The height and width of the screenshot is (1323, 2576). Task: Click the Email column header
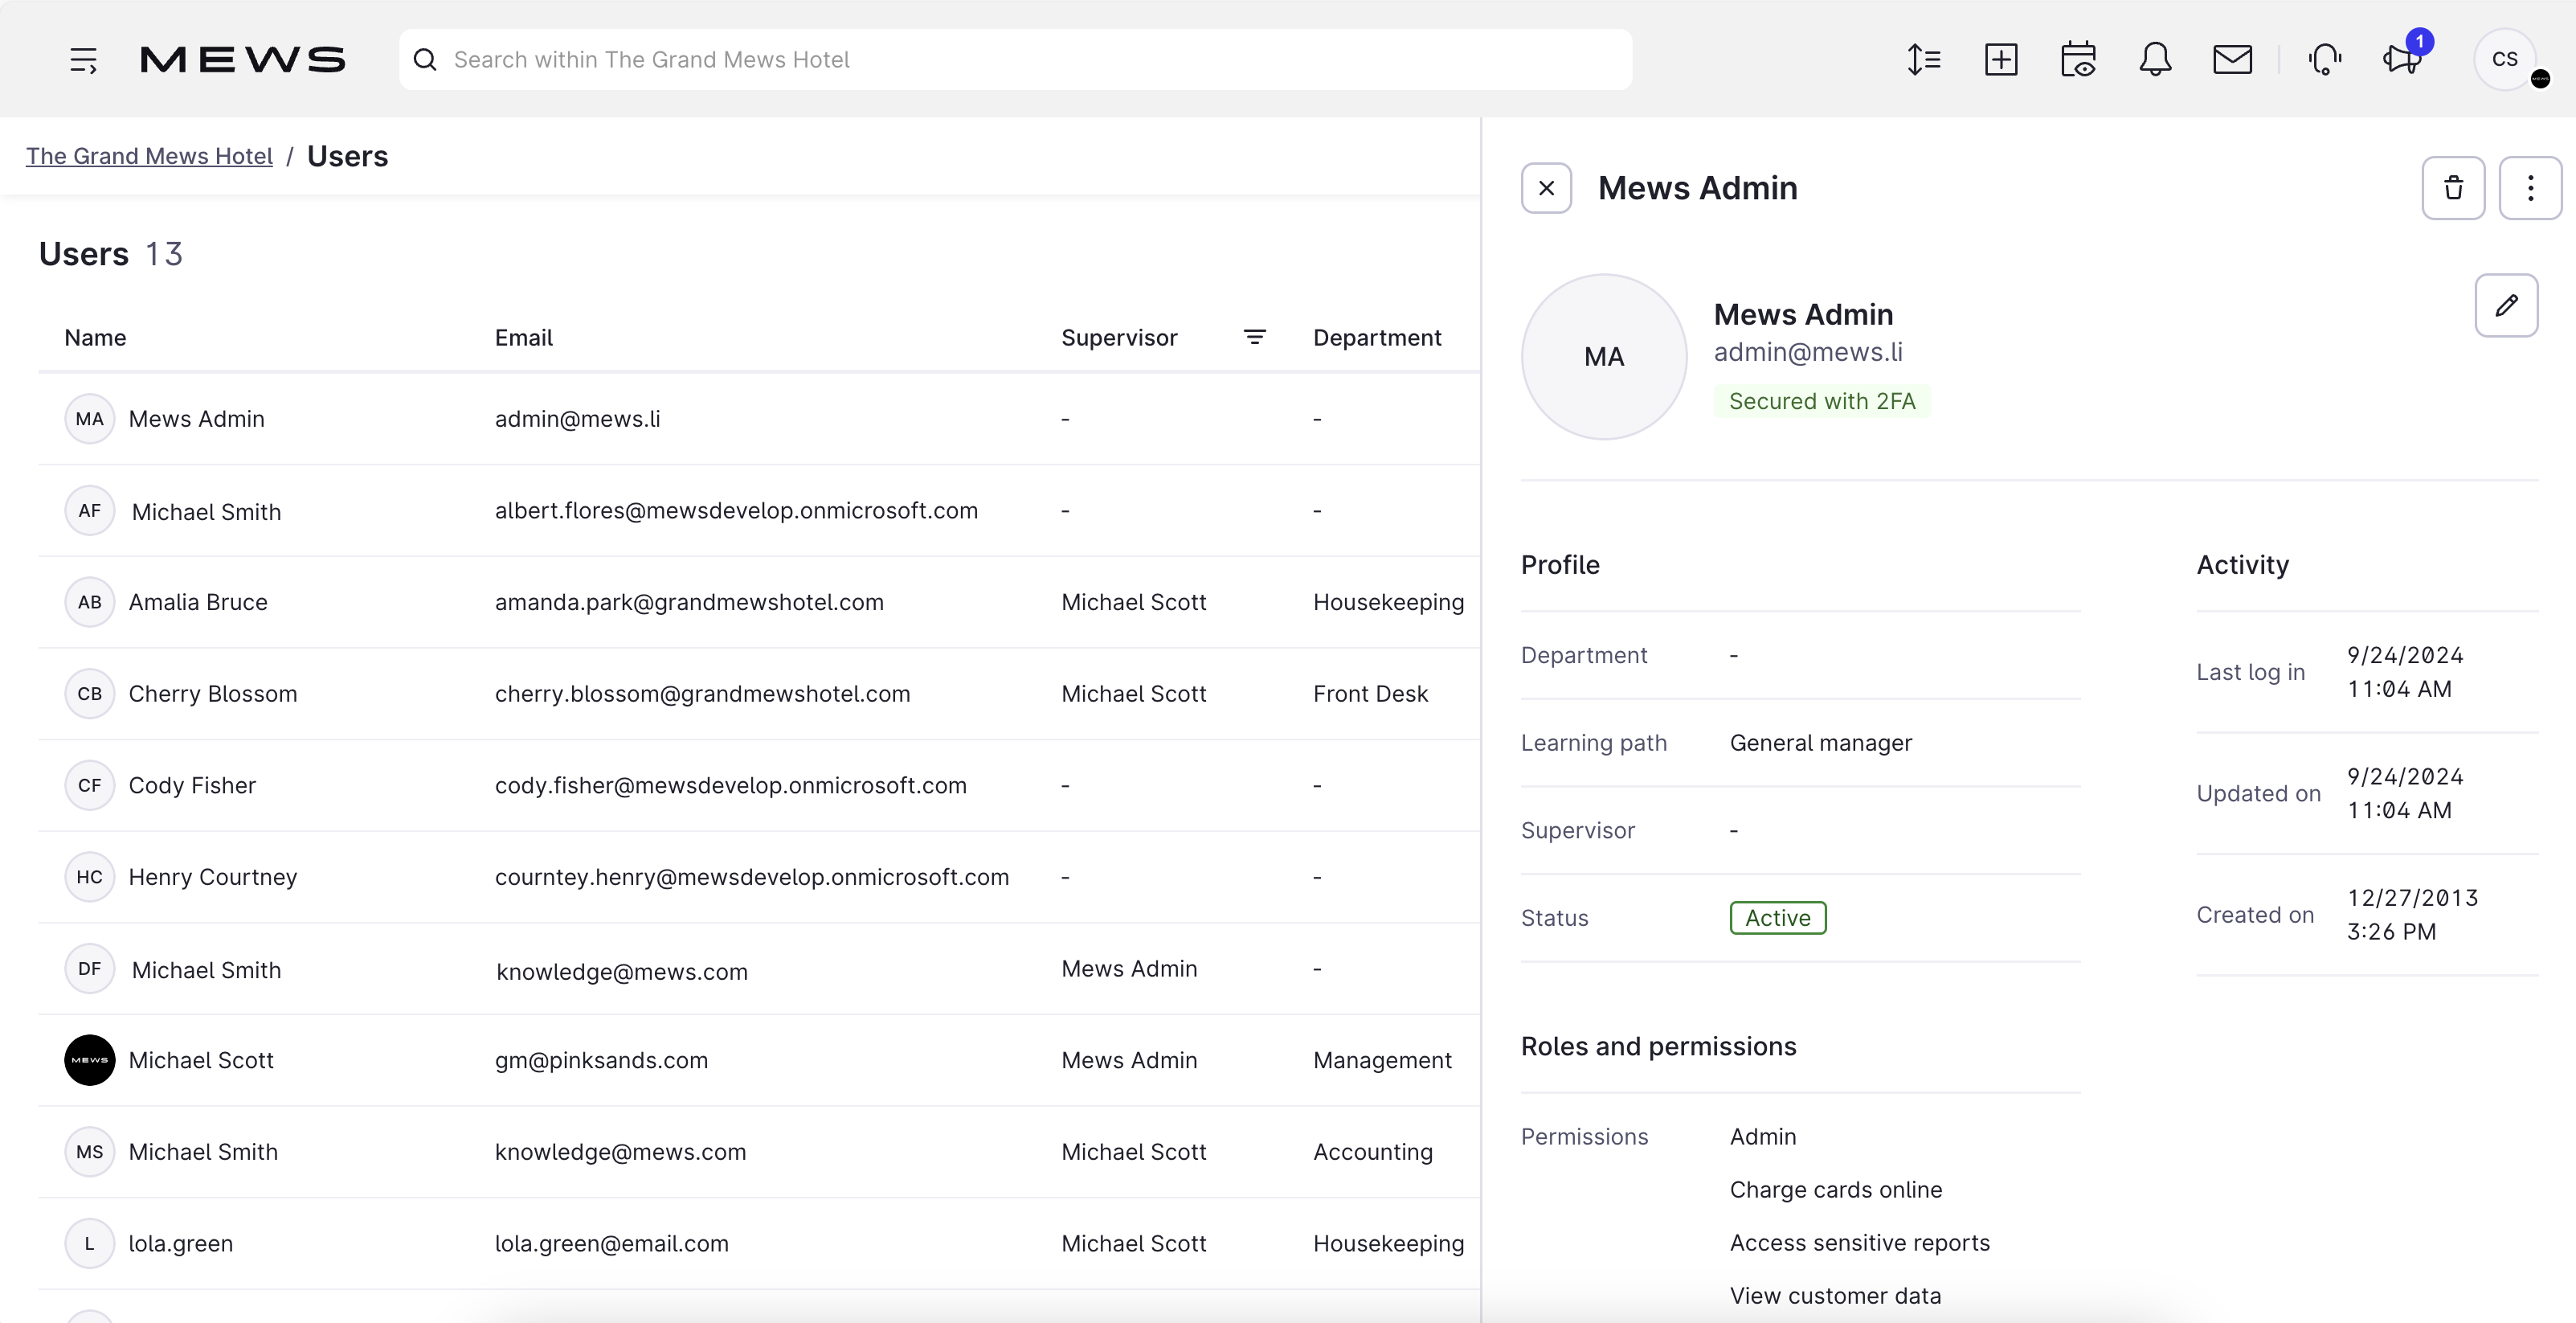tap(523, 338)
